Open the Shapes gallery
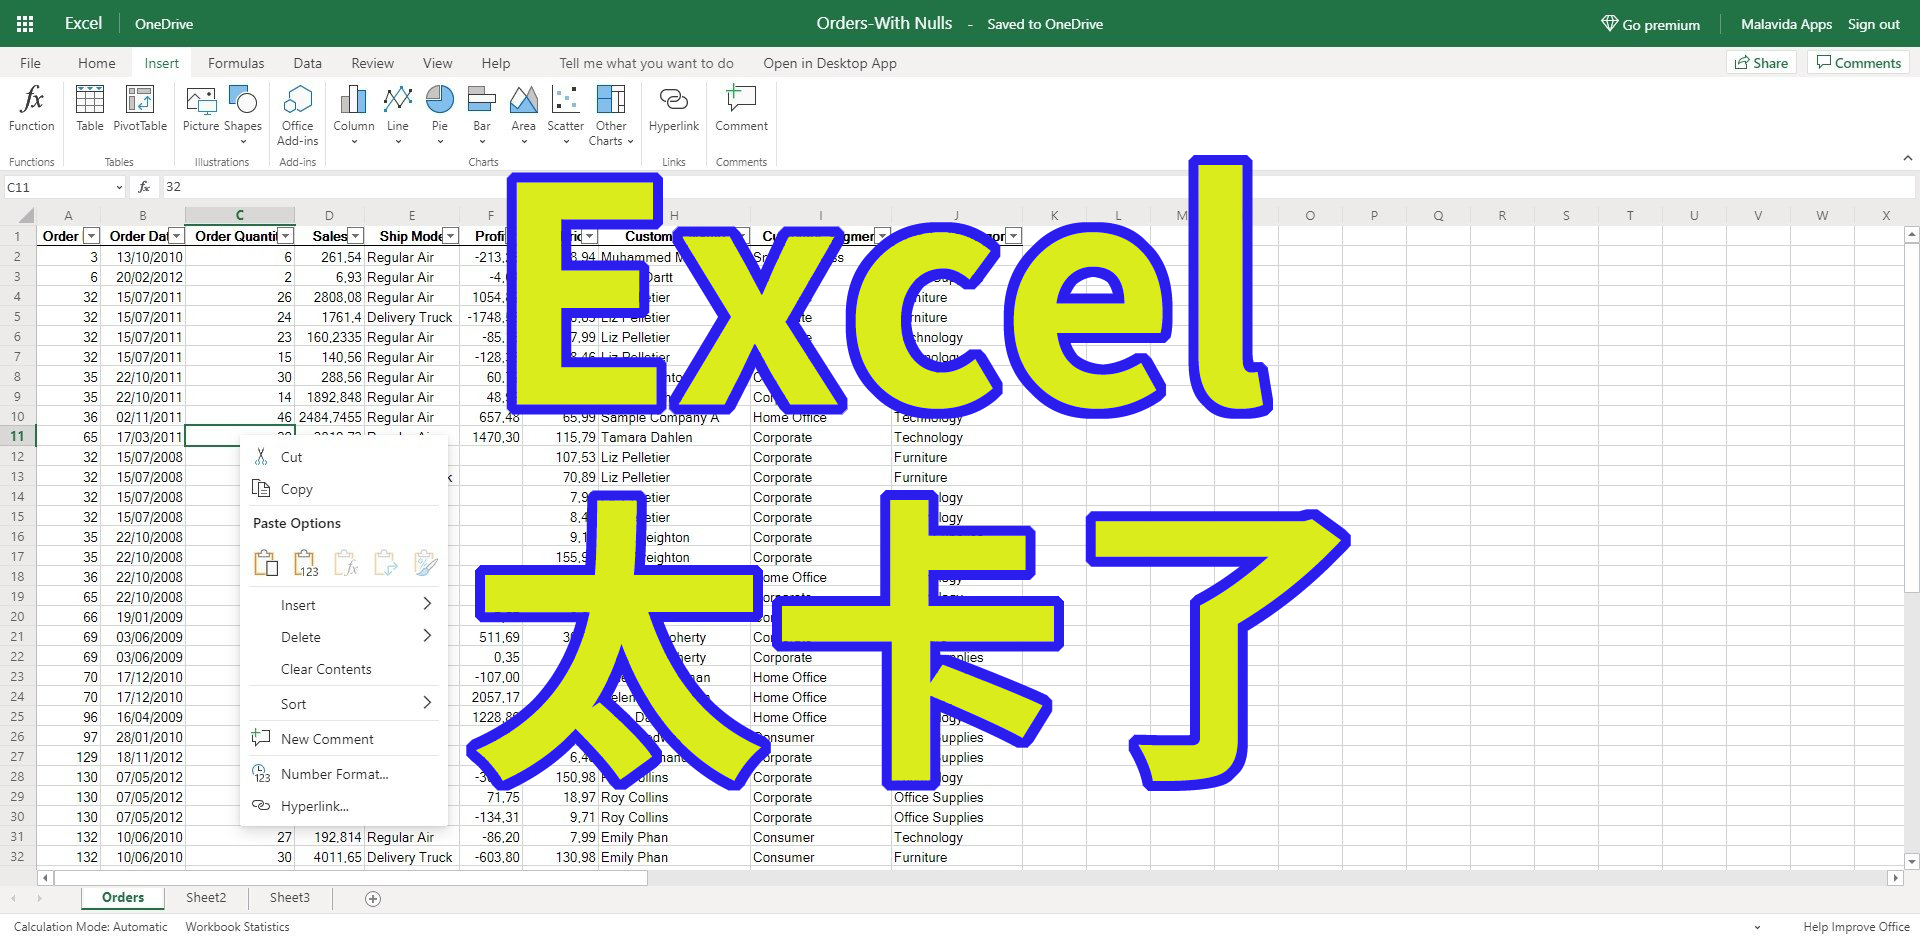Screen dimensions: 1920x936 (243, 114)
